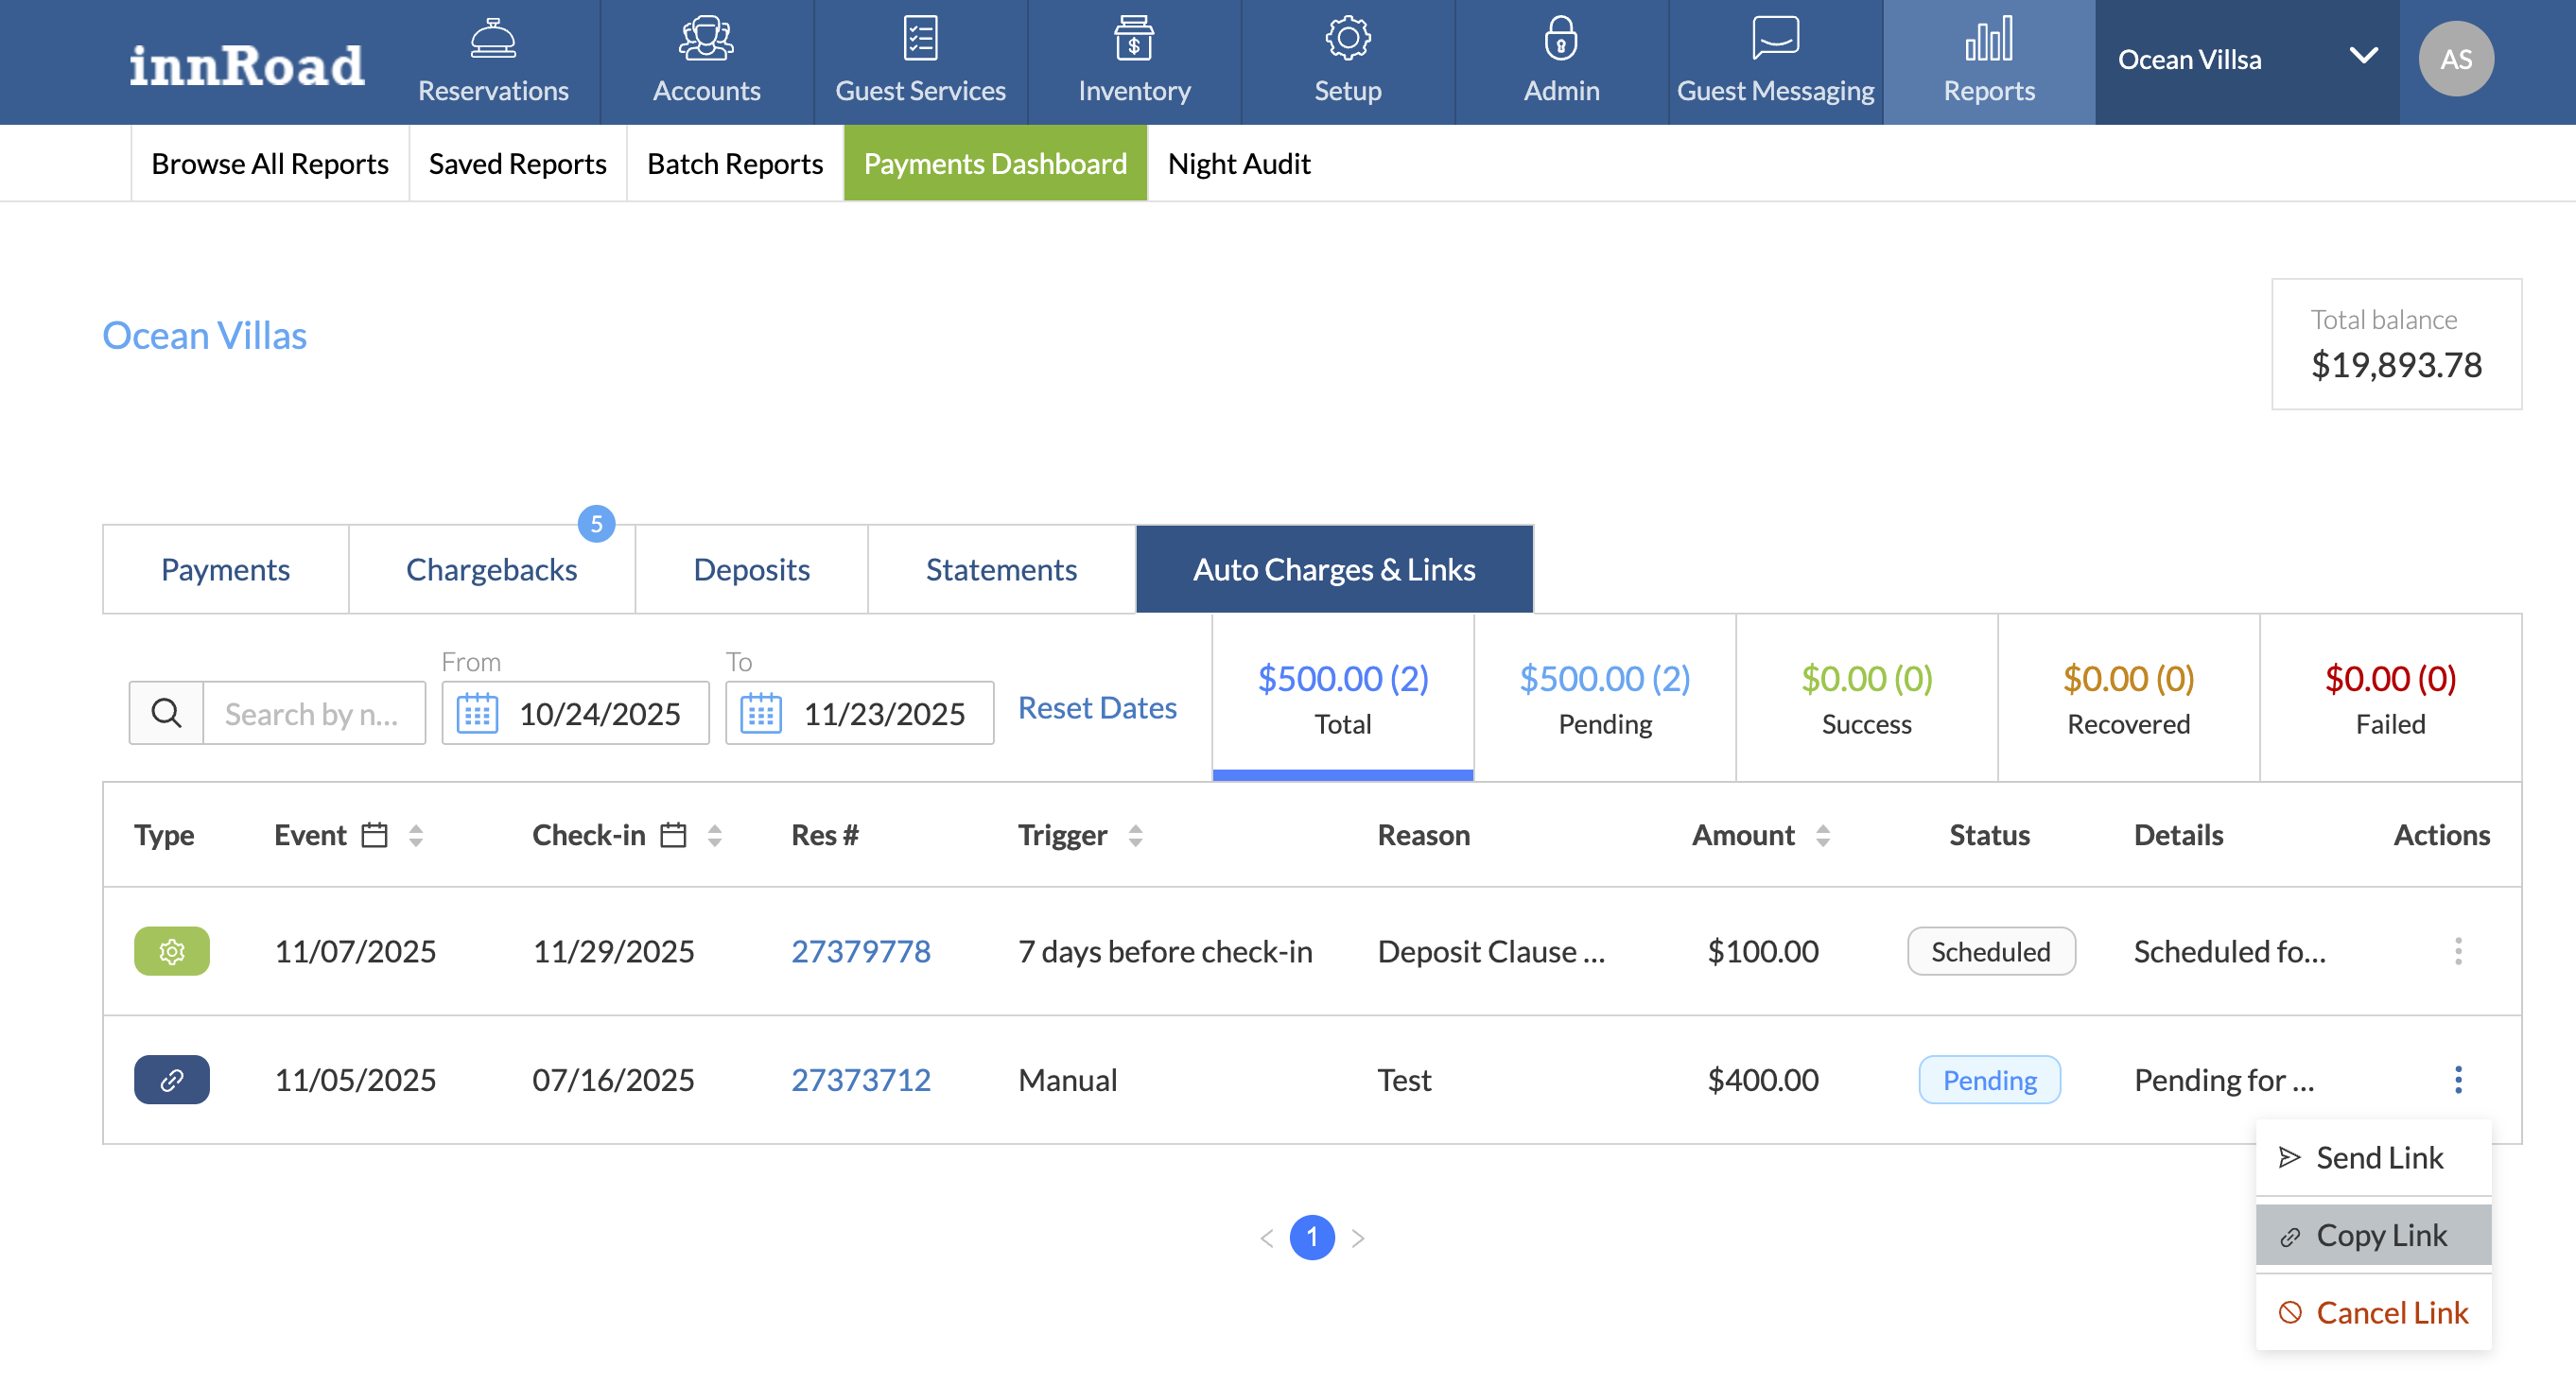Viewport: 2576px width, 1386px height.
Task: Switch to the Chargebacks tab
Action: (491, 569)
